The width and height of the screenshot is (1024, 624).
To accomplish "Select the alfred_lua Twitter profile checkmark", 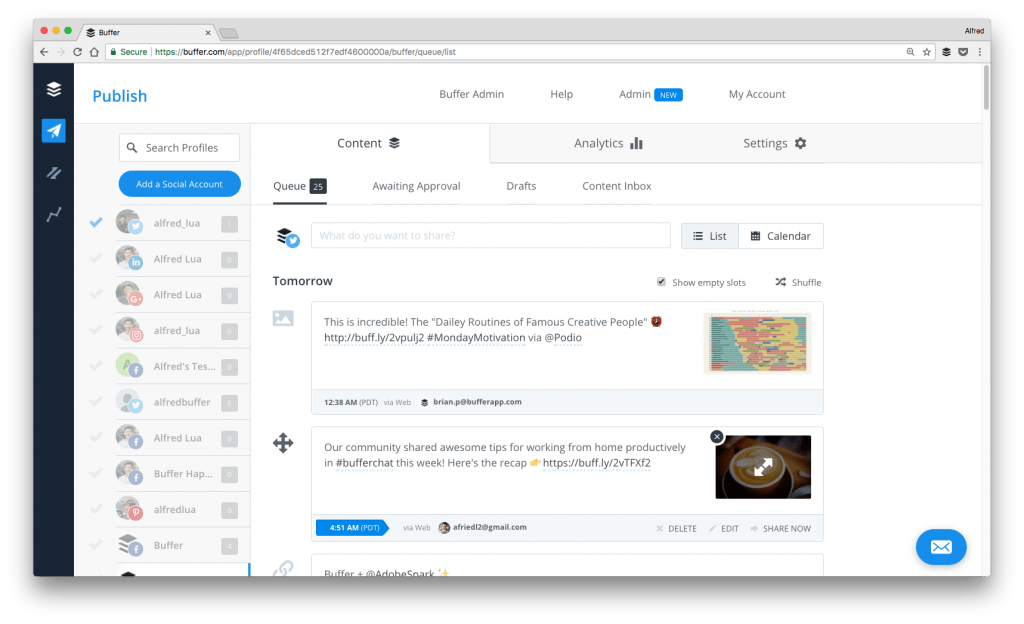I will [x=96, y=222].
